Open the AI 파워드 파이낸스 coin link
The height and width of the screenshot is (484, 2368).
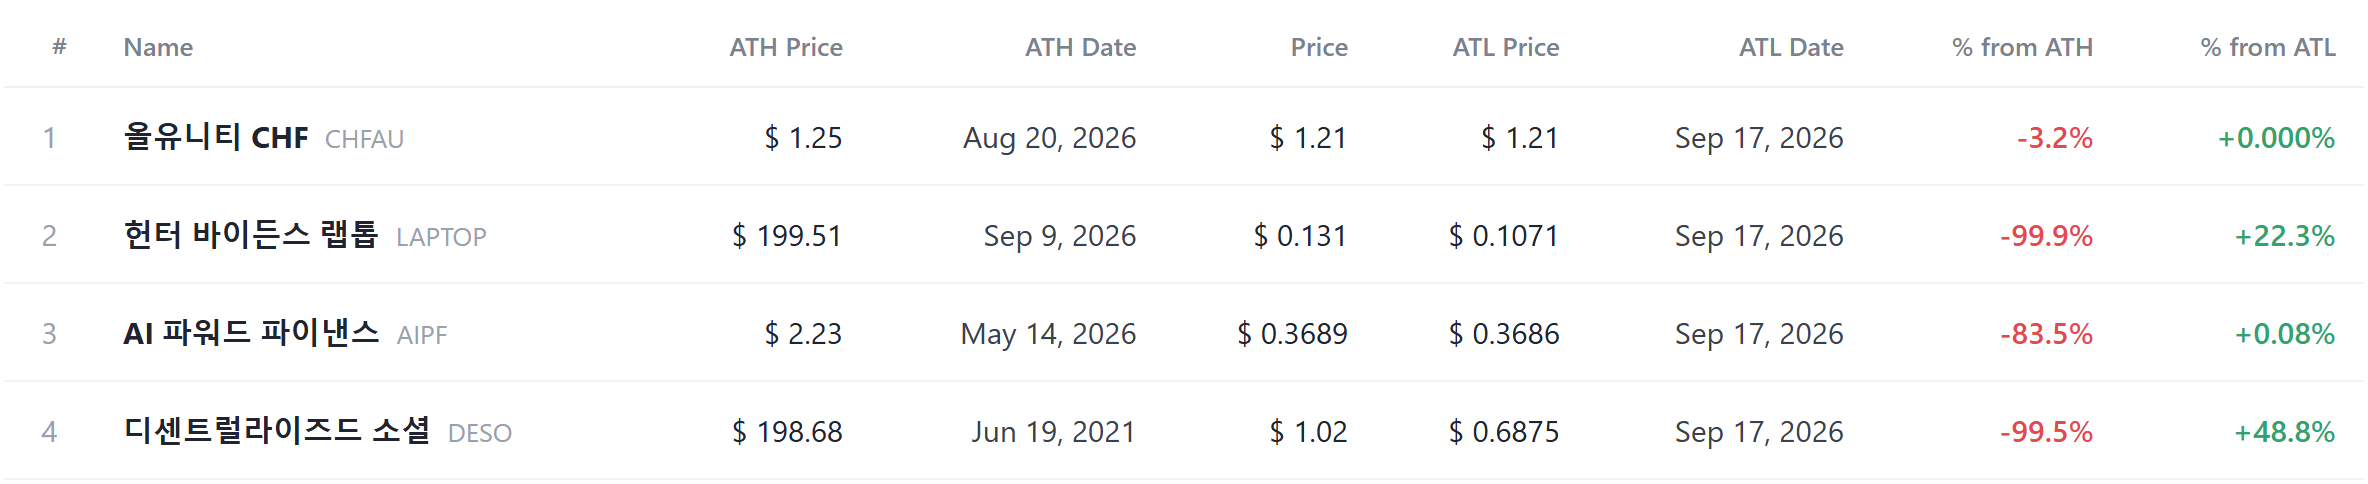pyautogui.click(x=251, y=332)
